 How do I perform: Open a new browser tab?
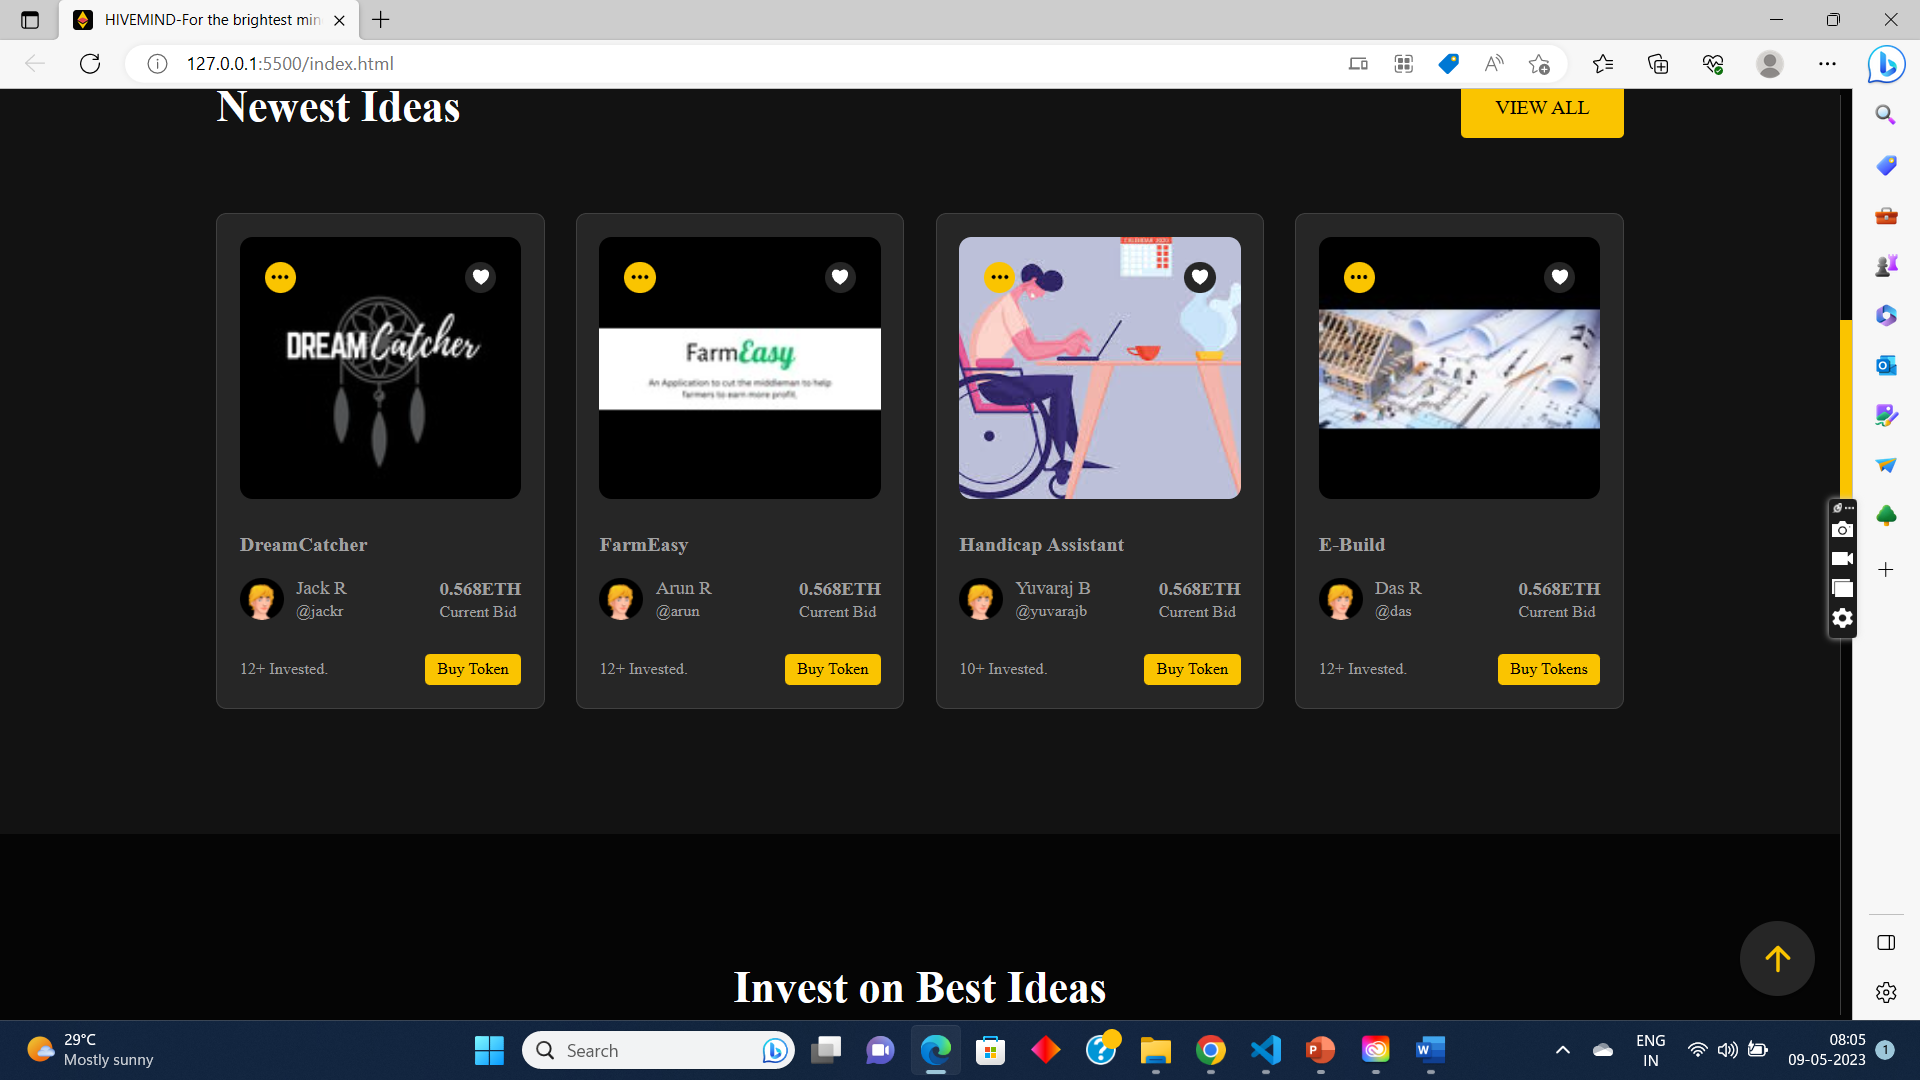click(x=381, y=20)
